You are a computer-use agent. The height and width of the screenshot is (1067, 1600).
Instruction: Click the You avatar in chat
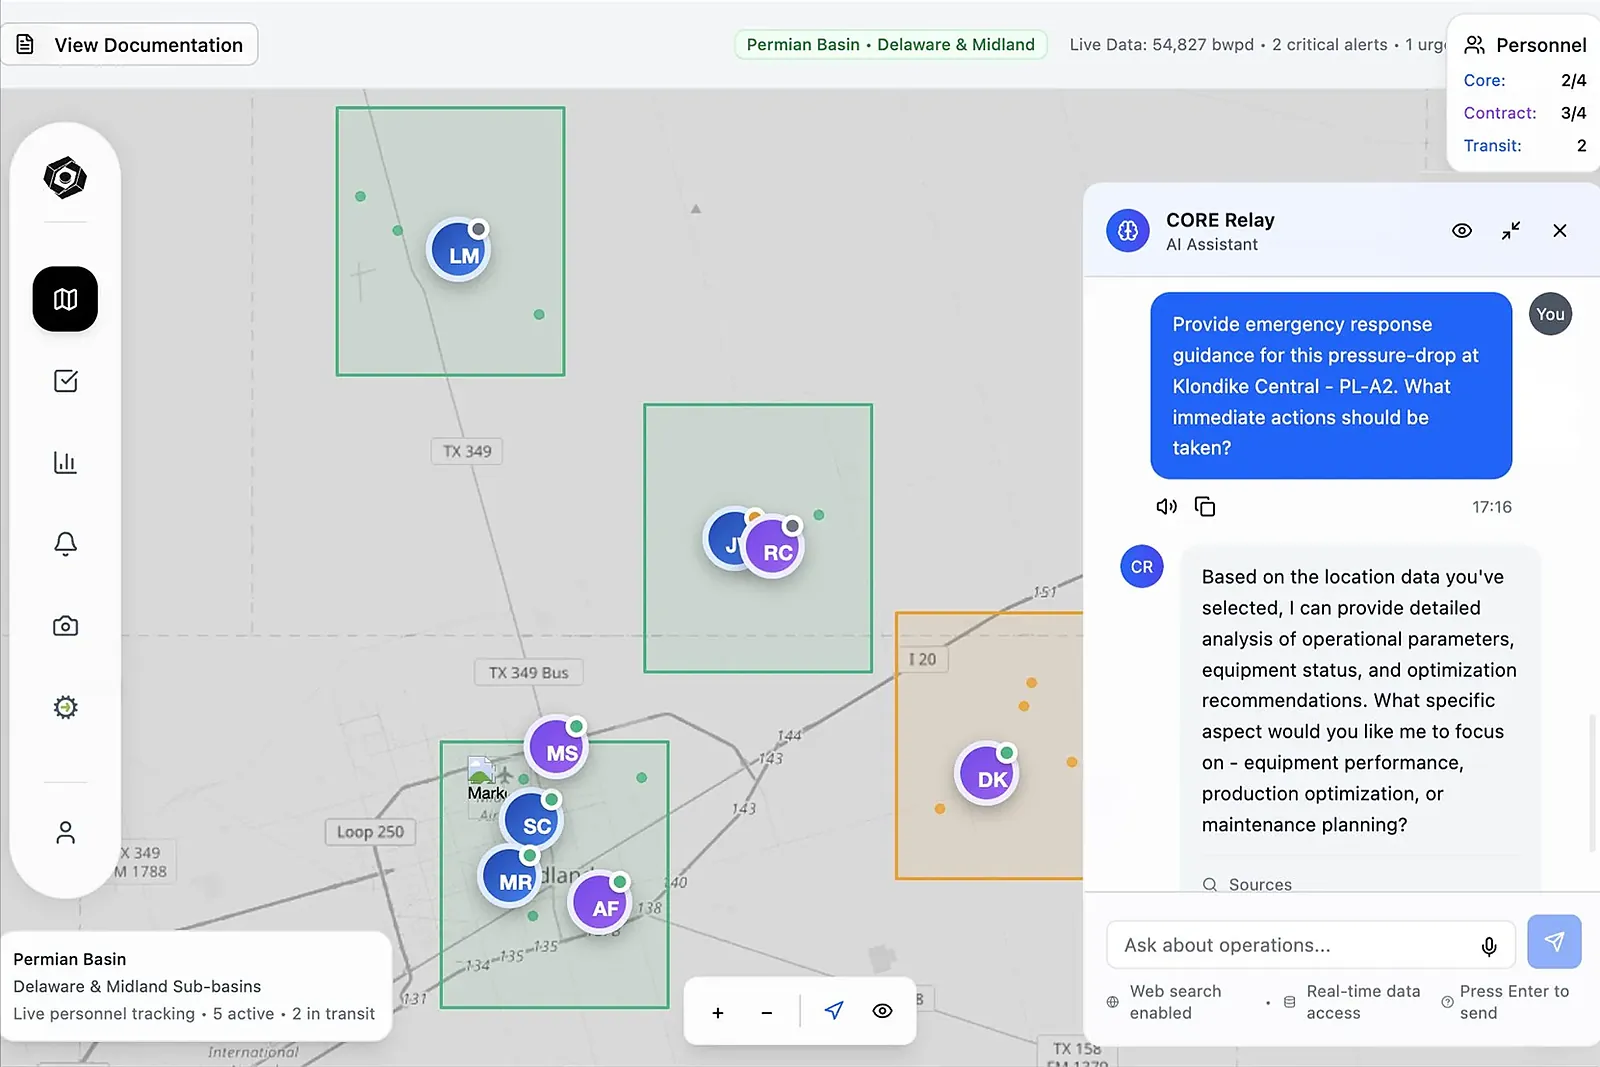click(x=1550, y=314)
